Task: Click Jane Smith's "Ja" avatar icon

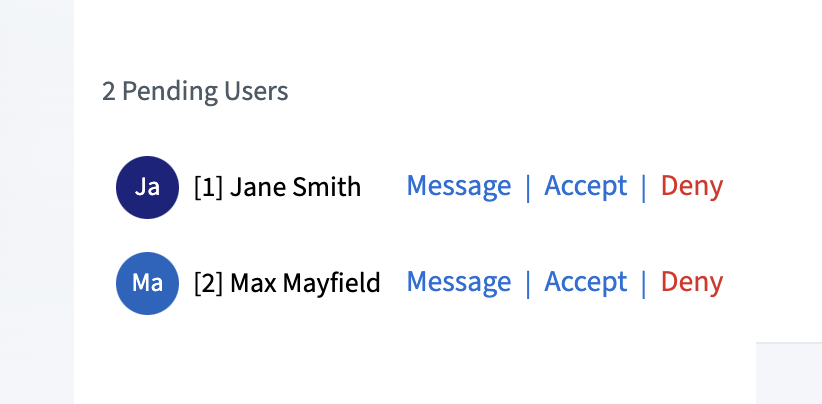Action: coord(147,187)
